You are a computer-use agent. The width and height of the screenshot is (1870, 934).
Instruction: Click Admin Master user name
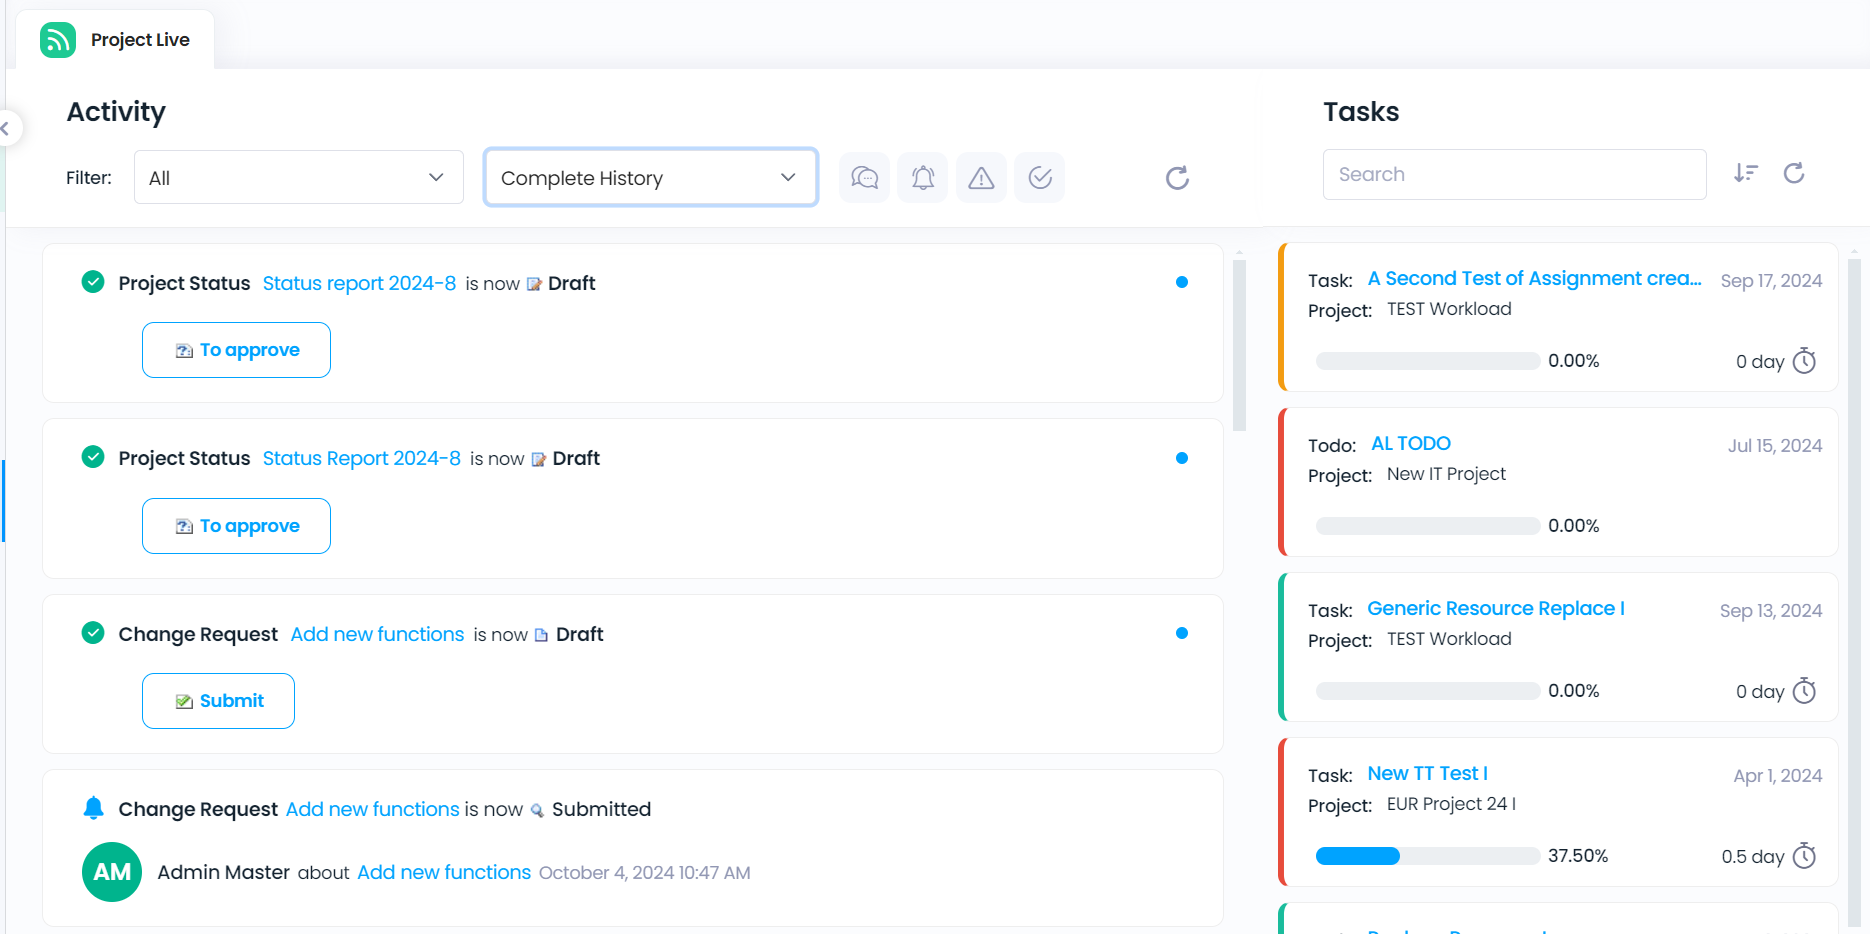224,872
